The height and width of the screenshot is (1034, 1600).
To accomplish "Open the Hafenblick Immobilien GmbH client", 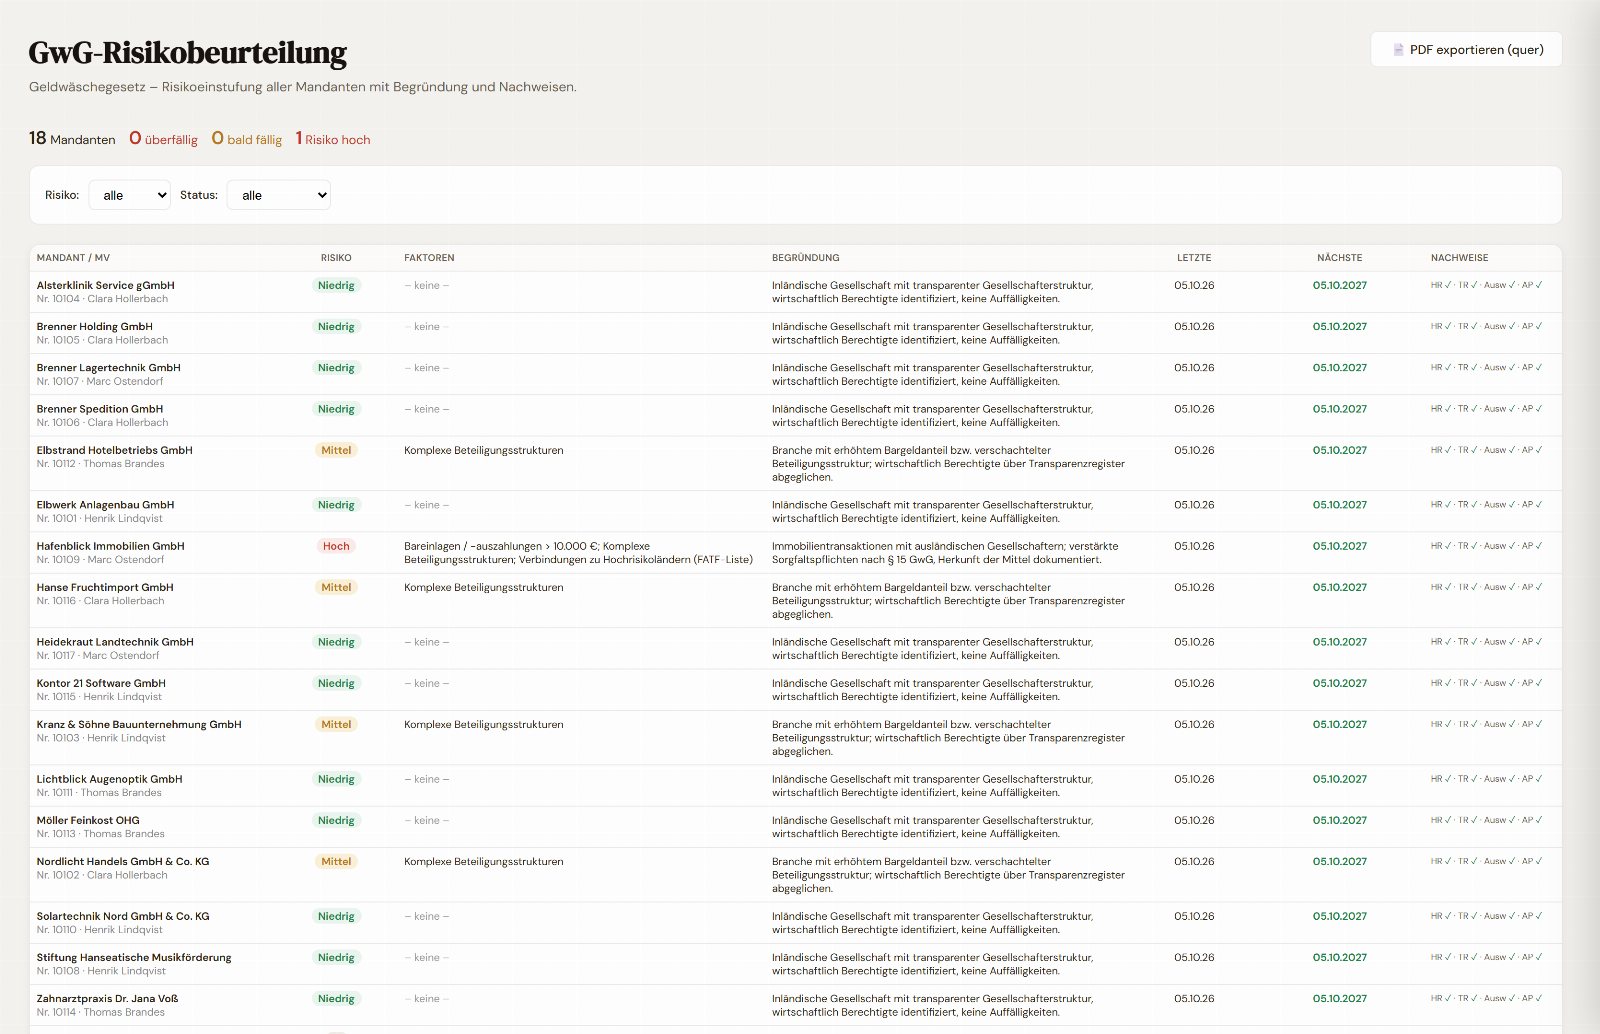I will (x=111, y=546).
